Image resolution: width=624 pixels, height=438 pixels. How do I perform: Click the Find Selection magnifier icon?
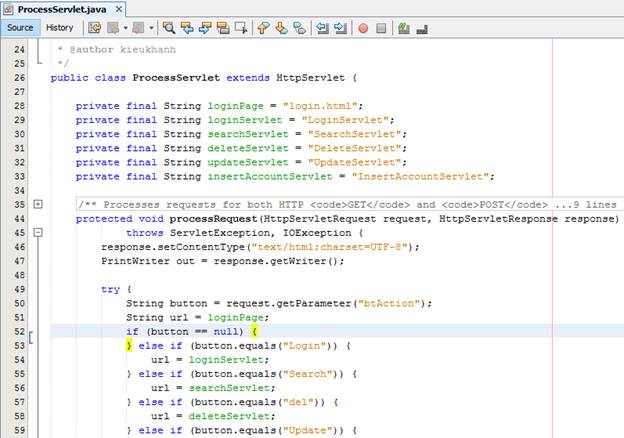tap(168, 28)
